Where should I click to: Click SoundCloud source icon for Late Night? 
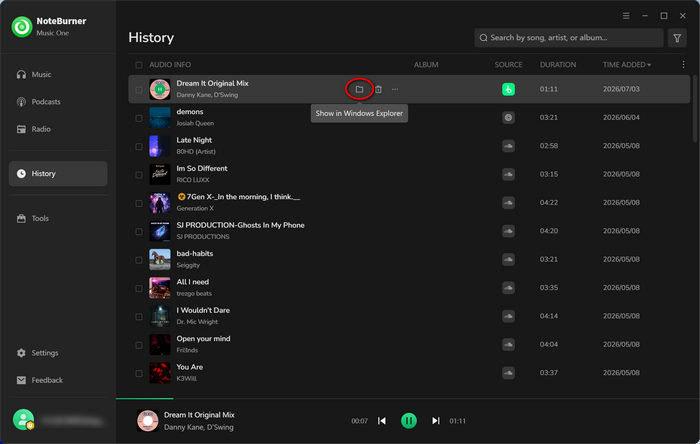pyautogui.click(x=508, y=146)
